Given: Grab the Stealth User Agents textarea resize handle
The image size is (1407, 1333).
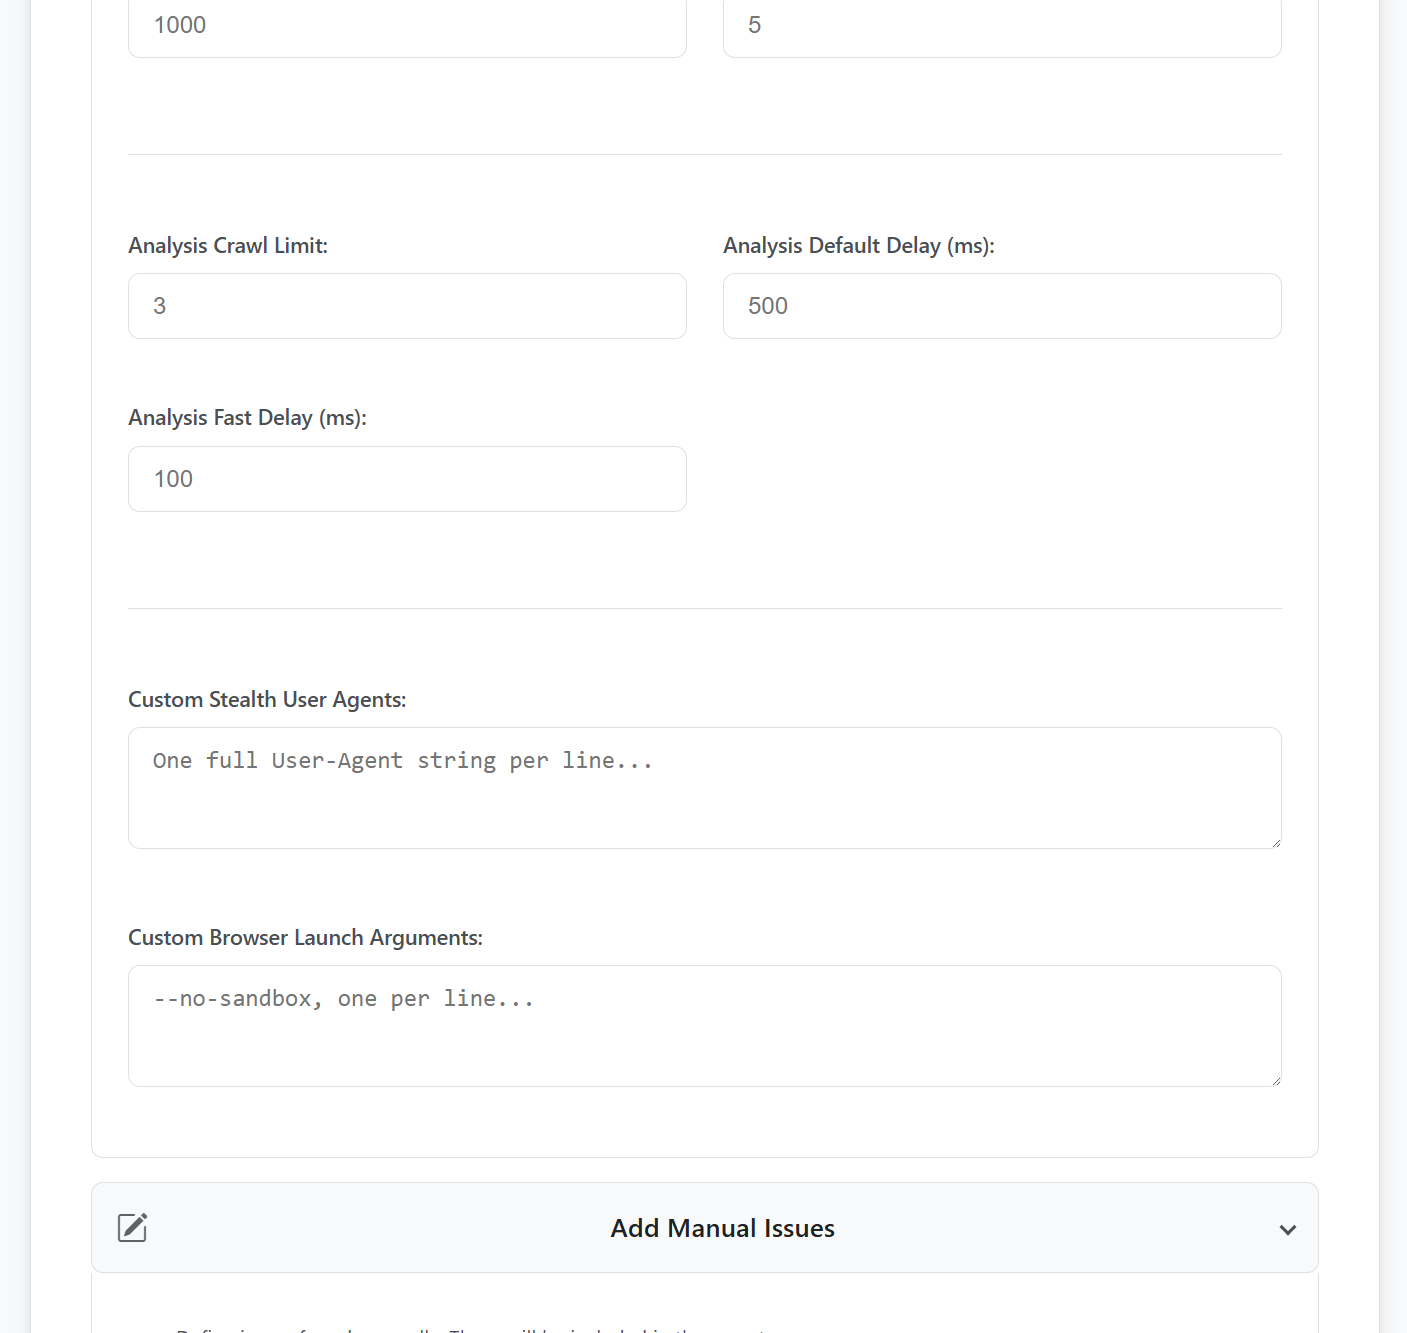Looking at the screenshot, I should (x=1275, y=842).
